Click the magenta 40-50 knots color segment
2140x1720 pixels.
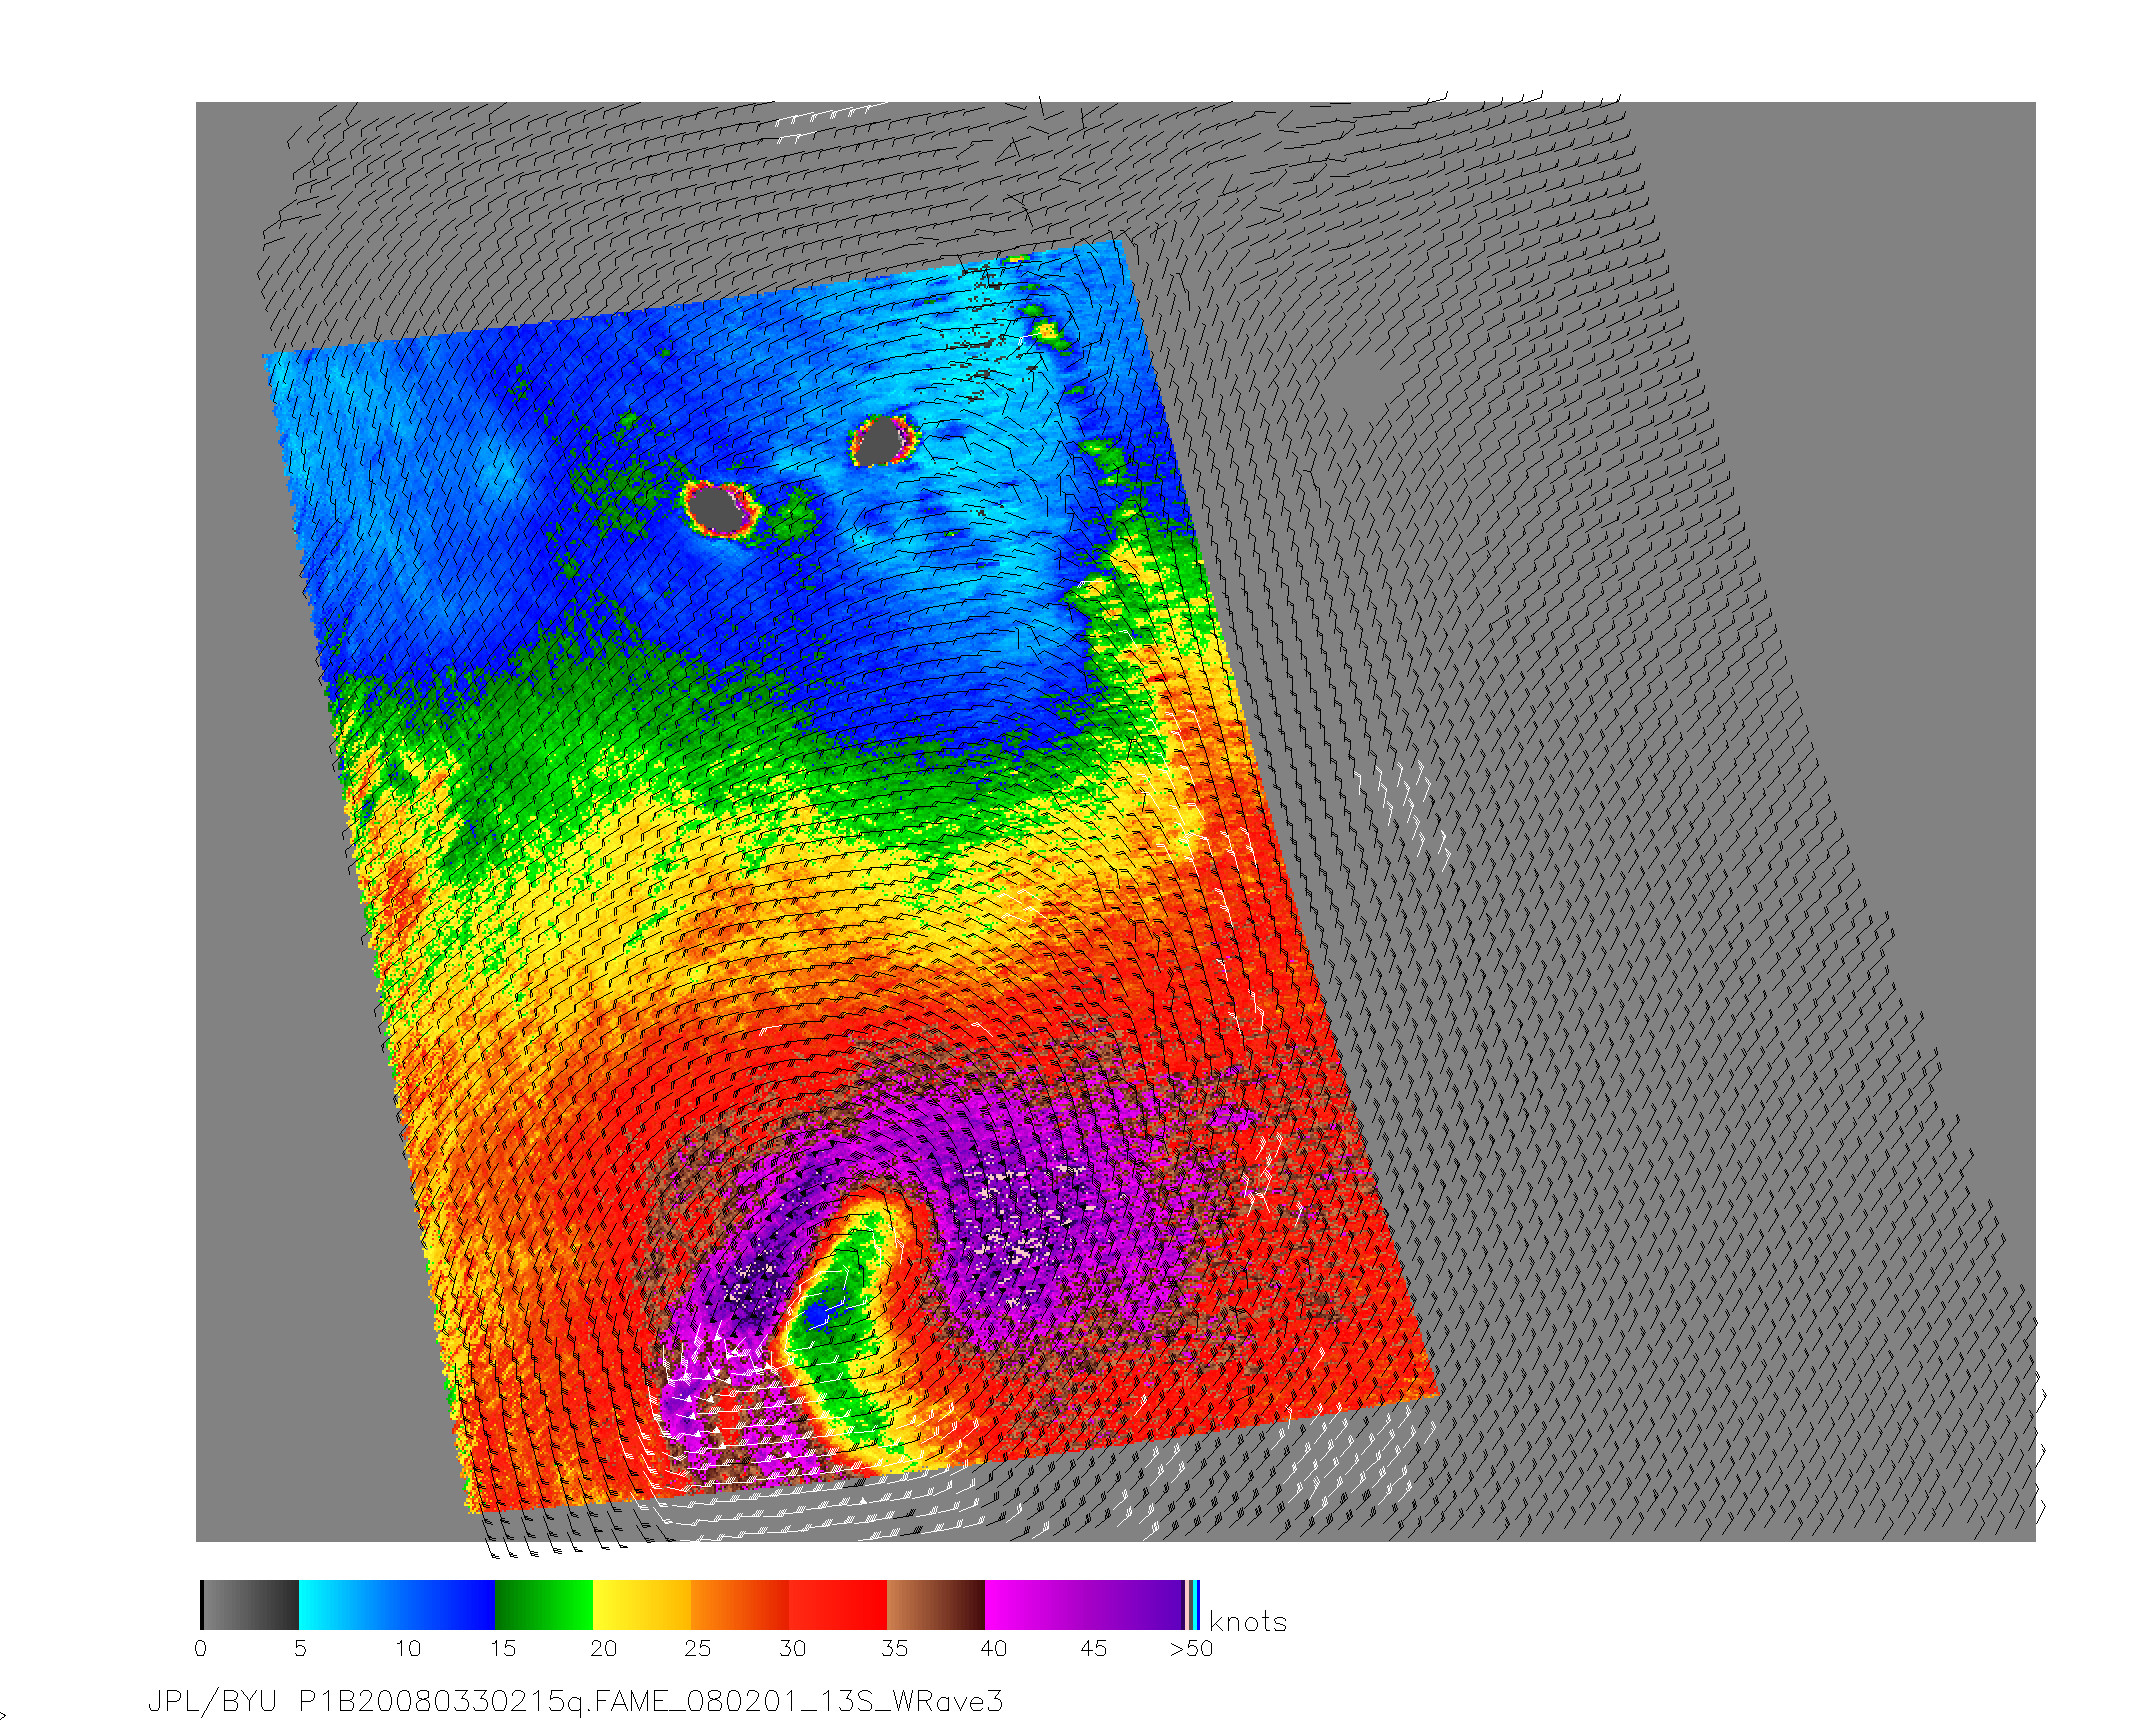pos(1084,1605)
